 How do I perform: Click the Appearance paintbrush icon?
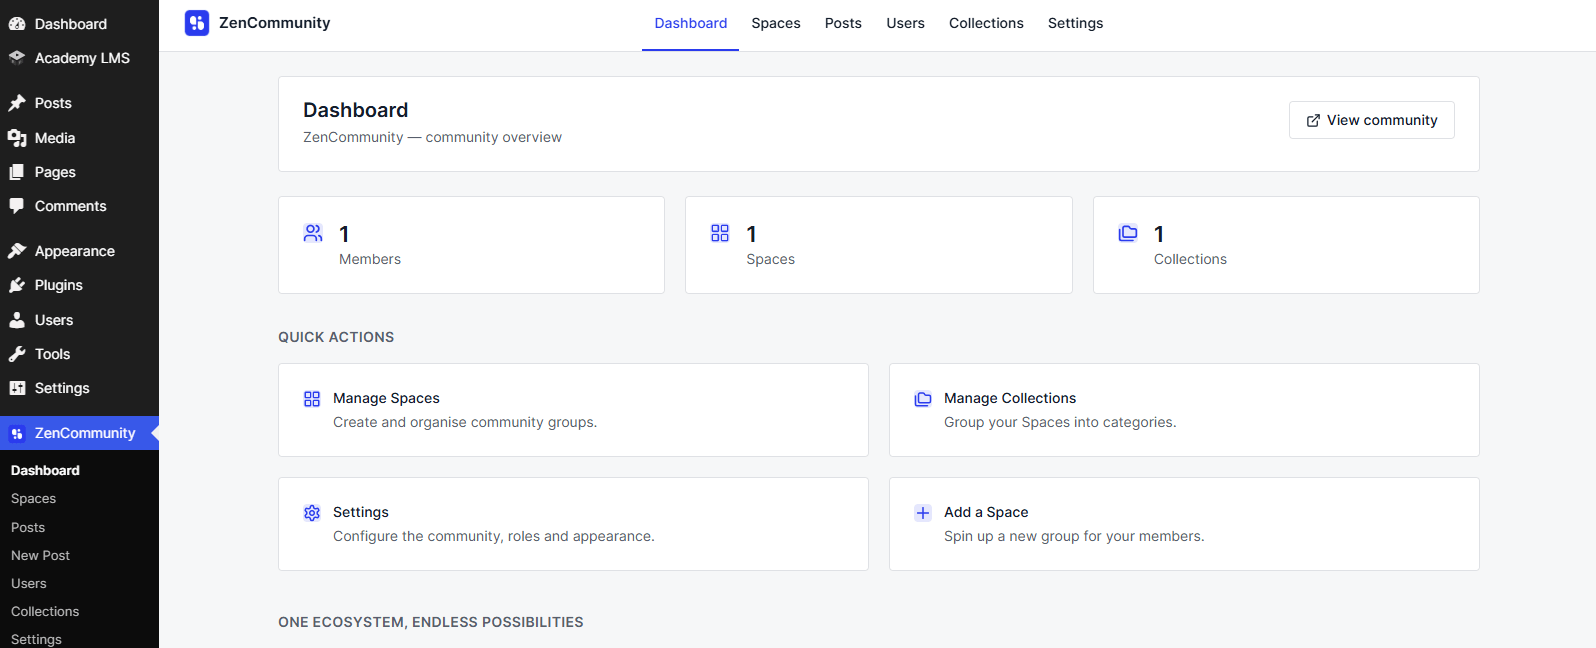click(x=17, y=251)
